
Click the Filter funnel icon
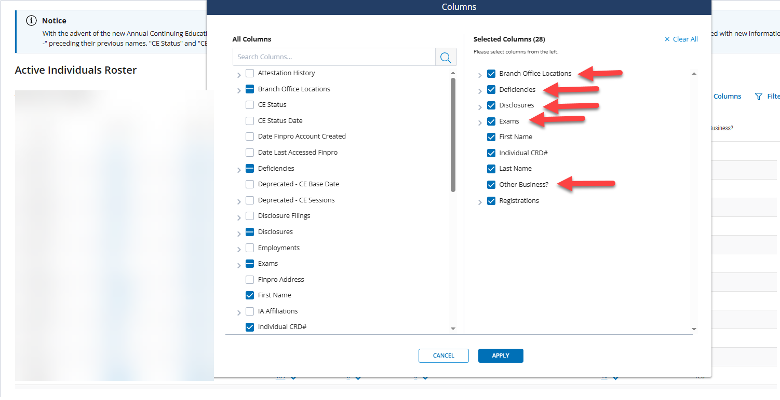[x=759, y=97]
